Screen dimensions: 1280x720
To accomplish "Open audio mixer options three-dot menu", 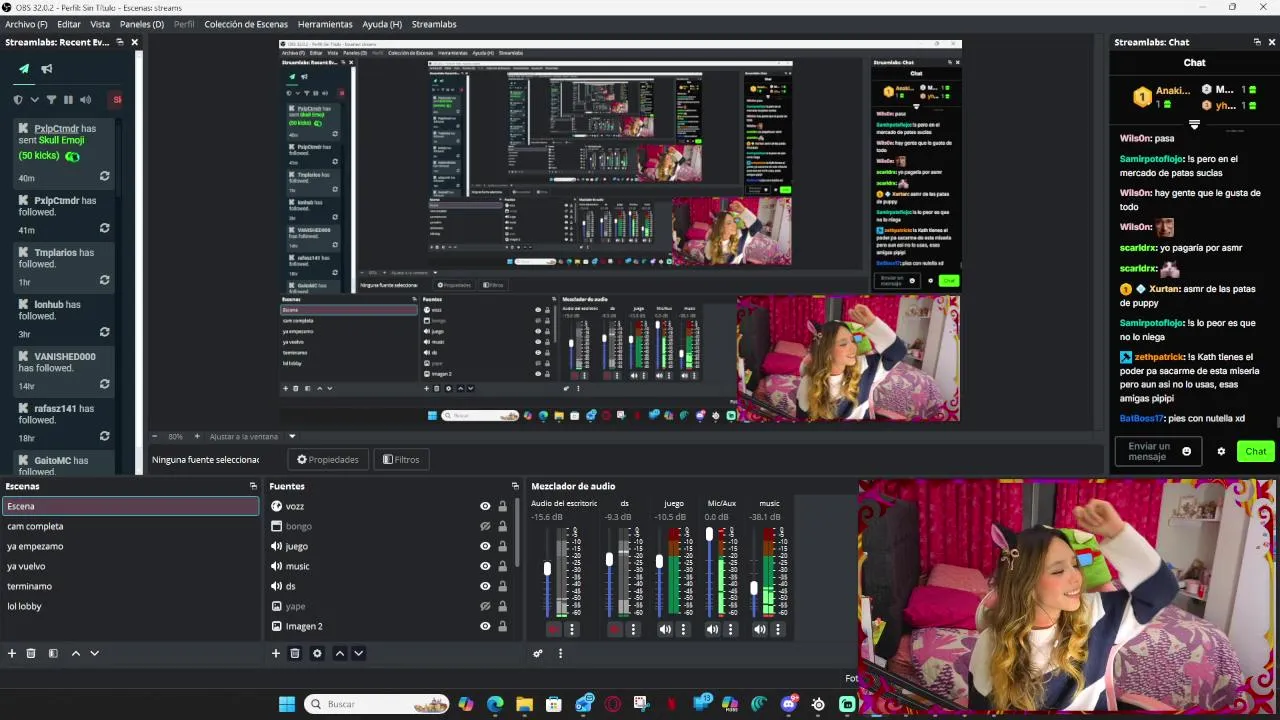I will pyautogui.click(x=560, y=653).
